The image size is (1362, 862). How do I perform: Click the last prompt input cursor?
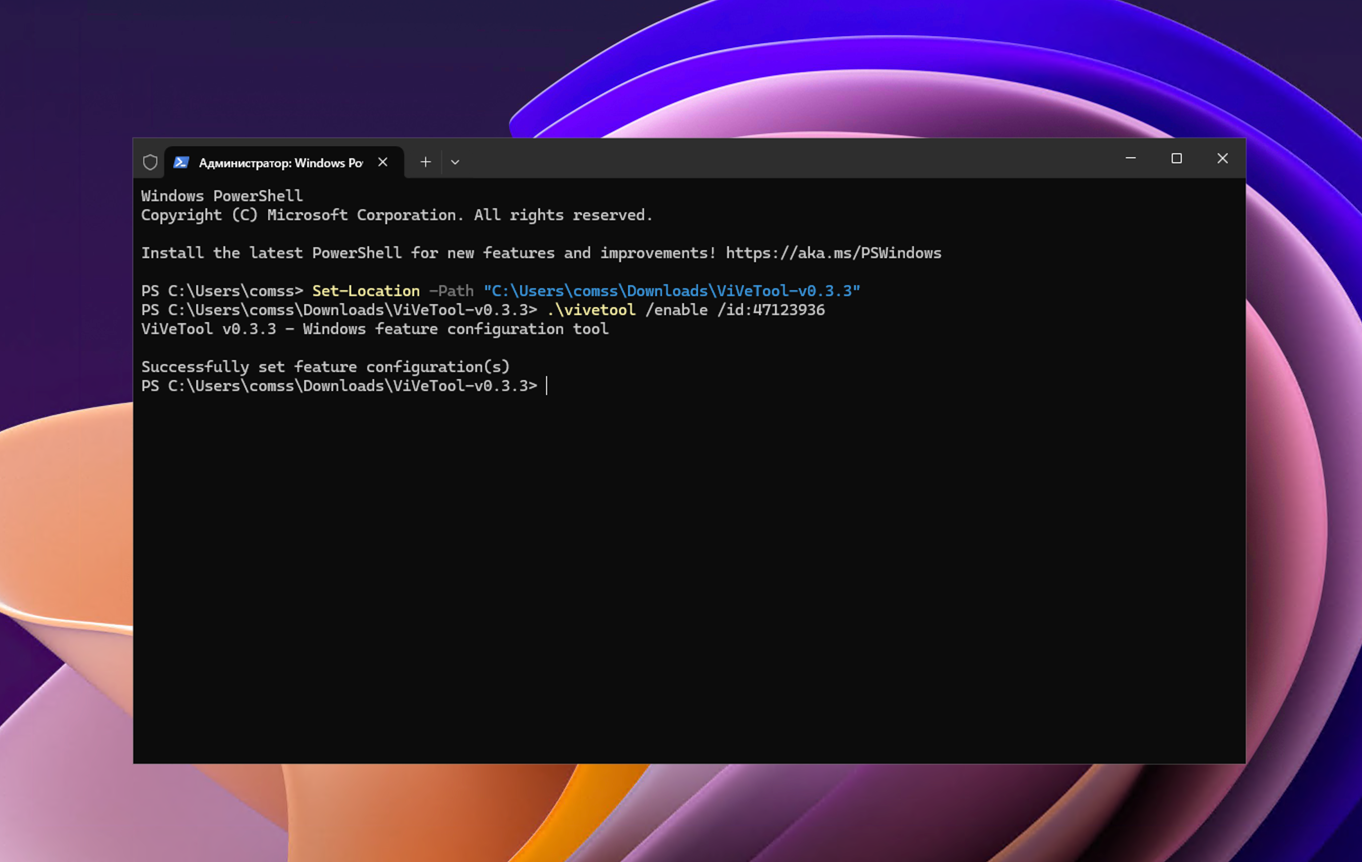547,386
